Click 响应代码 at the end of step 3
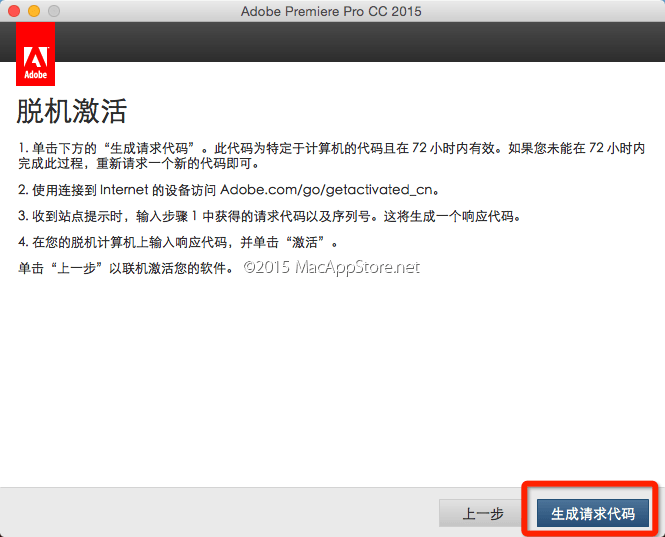The image size is (665, 537). [x=493, y=216]
